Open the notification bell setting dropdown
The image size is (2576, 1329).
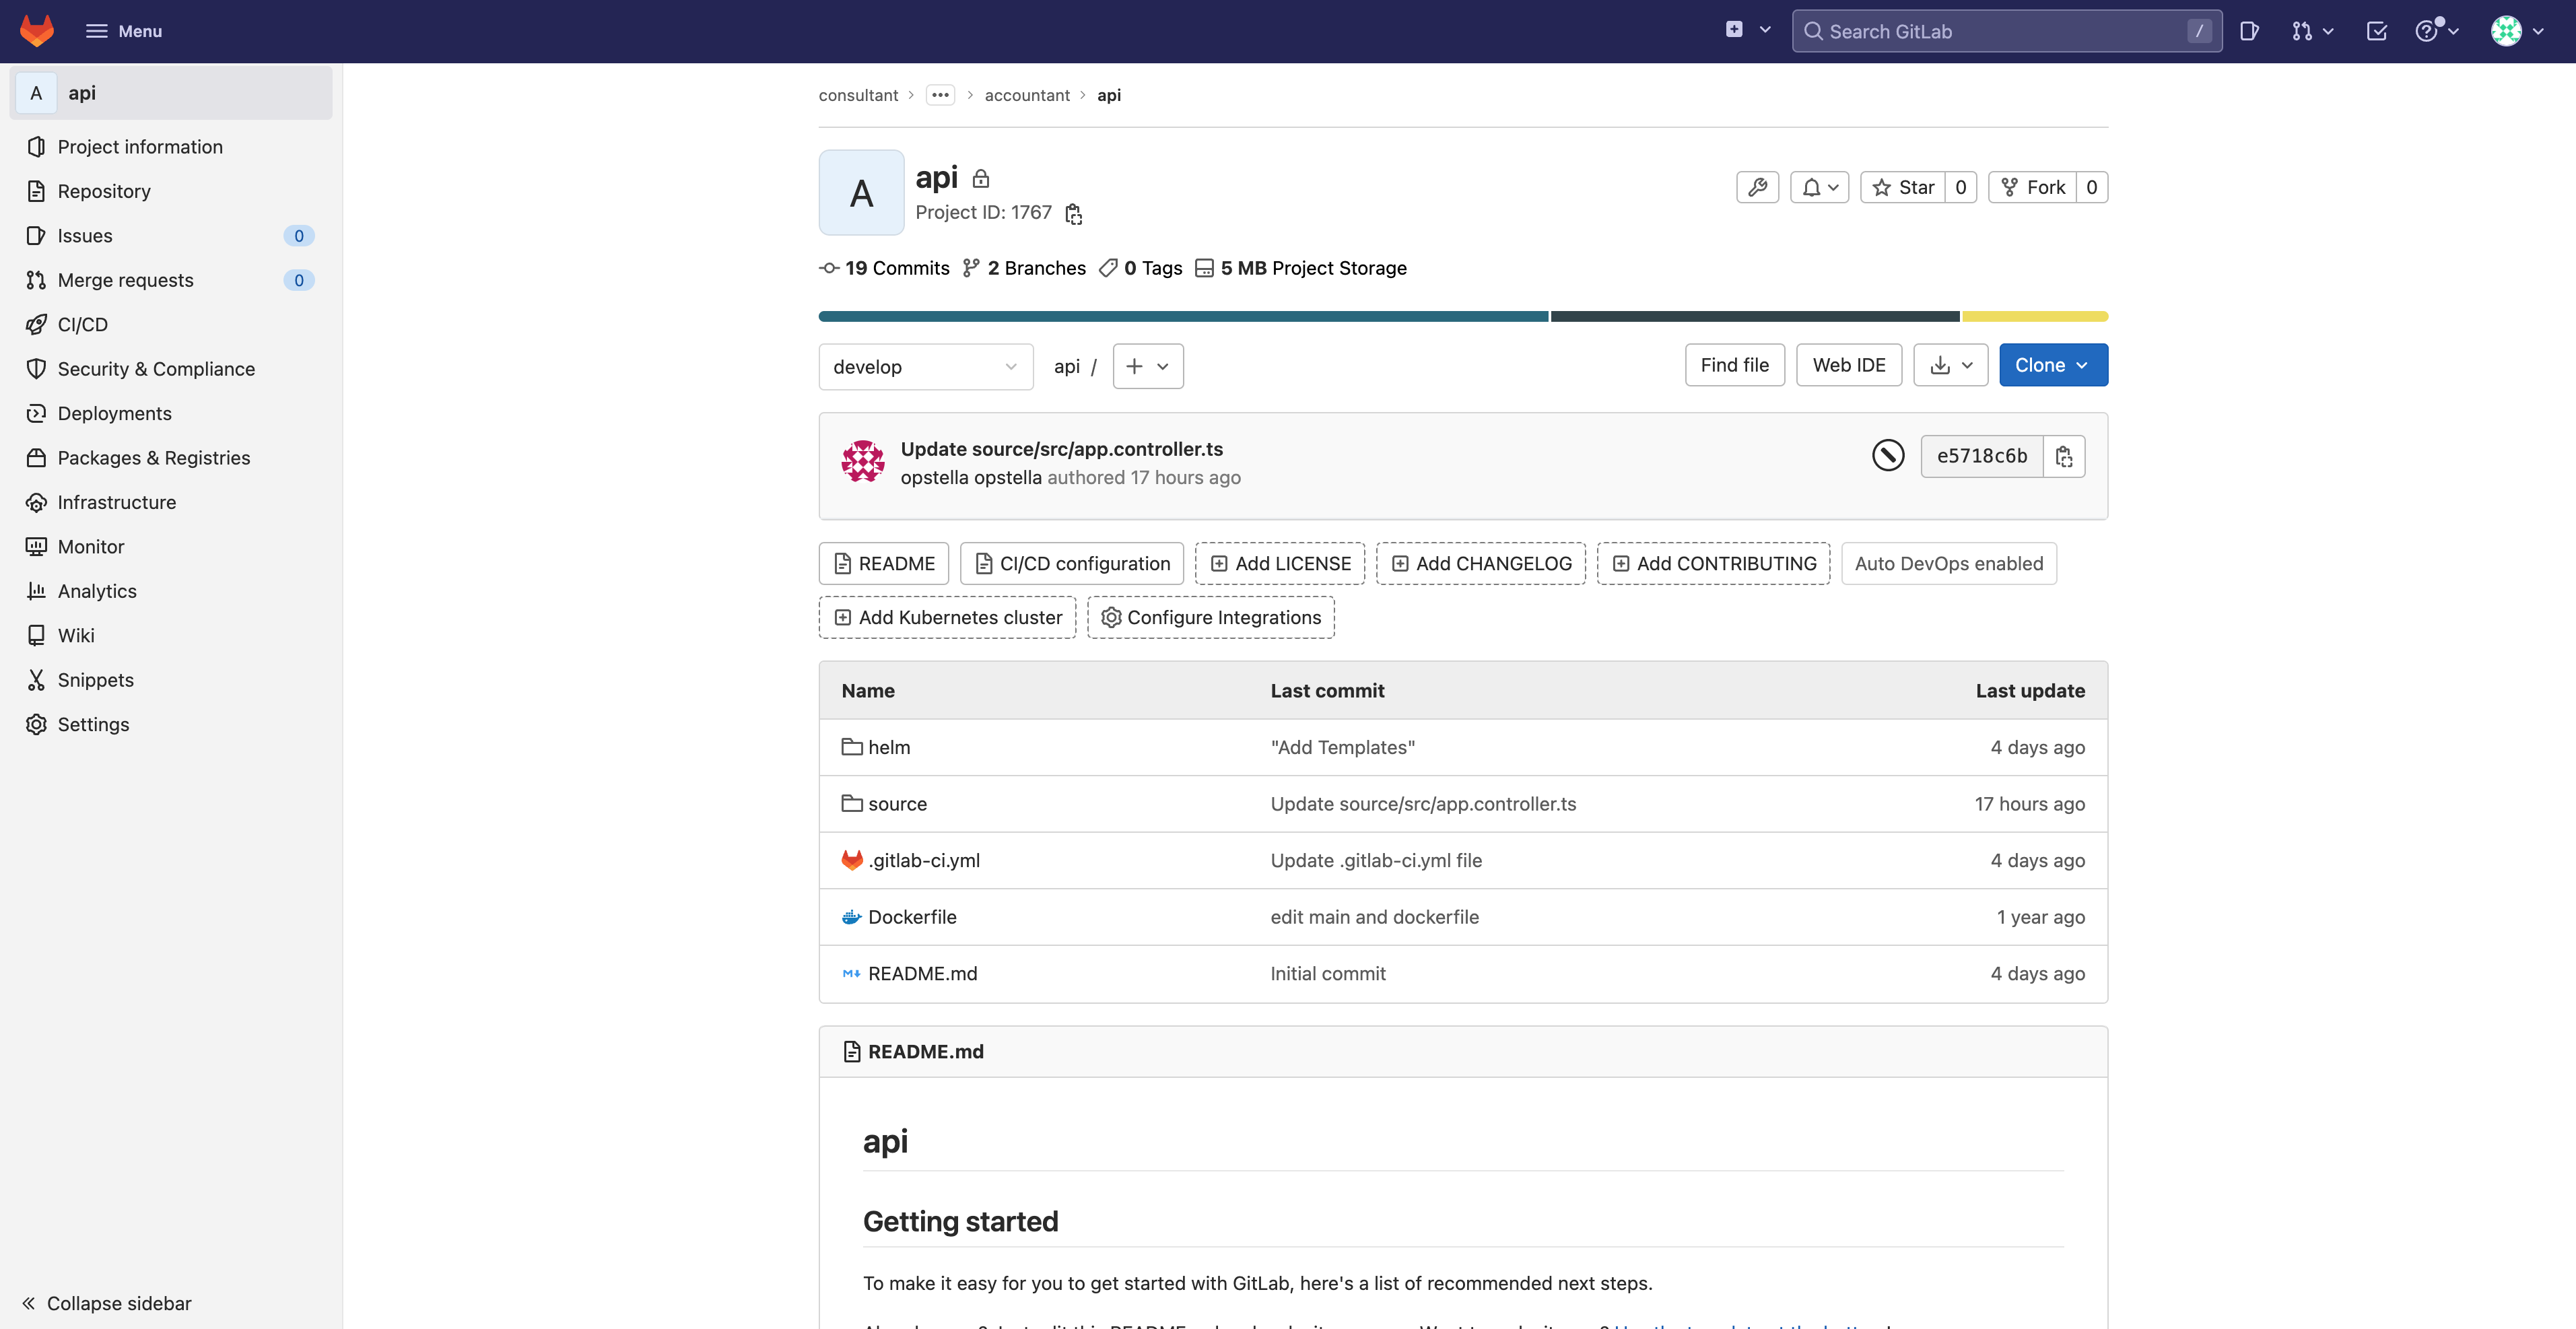point(1819,187)
